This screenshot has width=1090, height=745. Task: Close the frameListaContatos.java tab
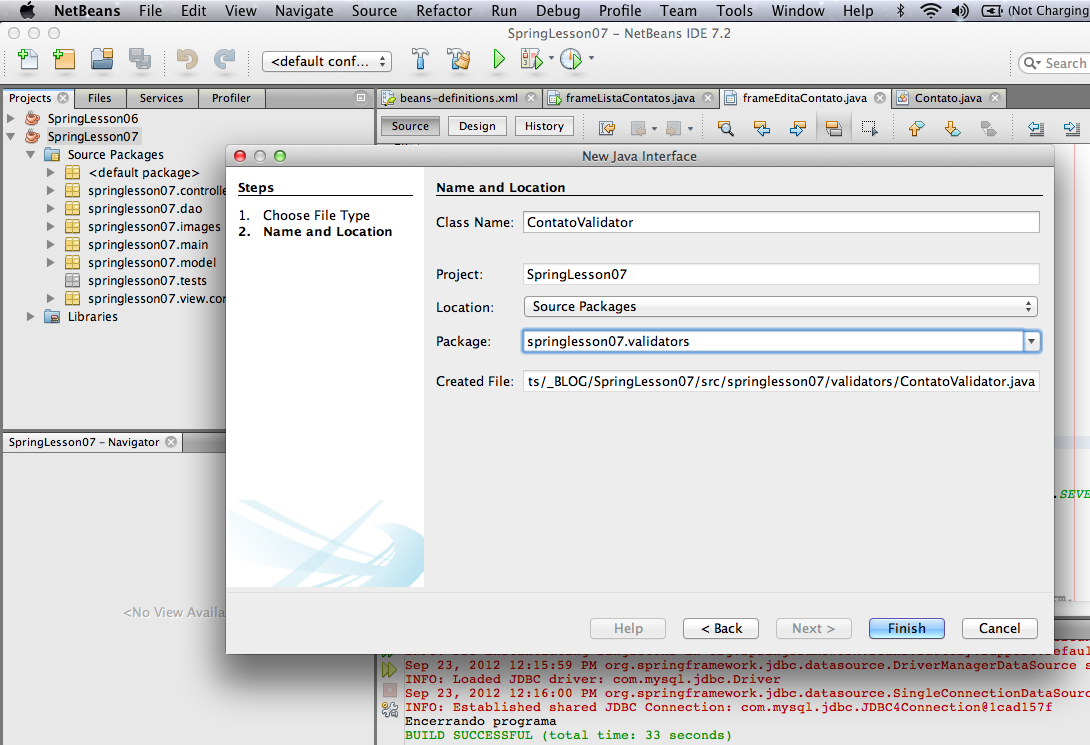tap(708, 98)
